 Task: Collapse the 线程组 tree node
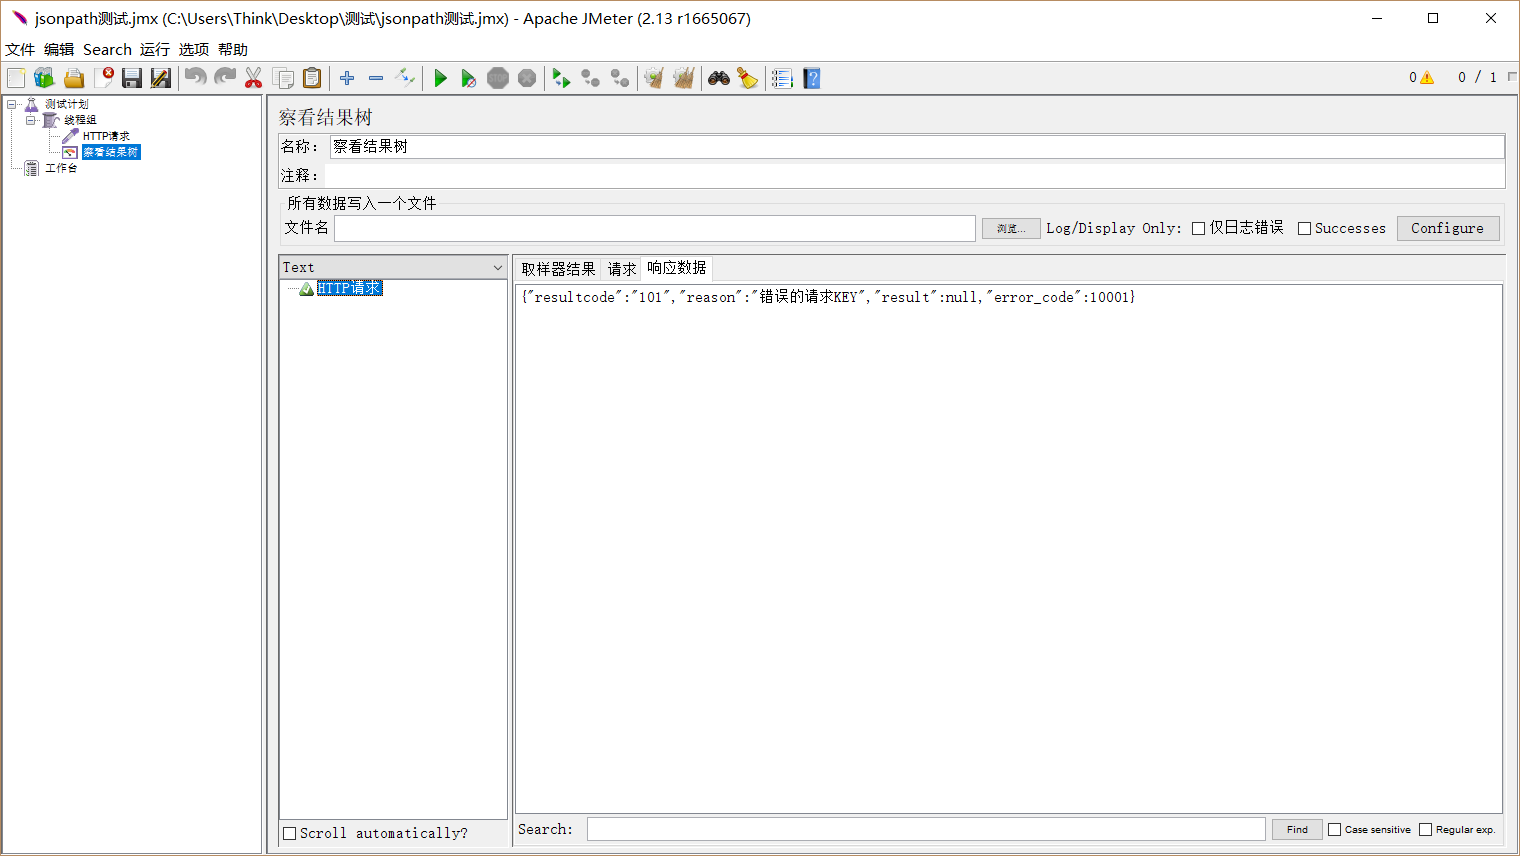click(31, 120)
